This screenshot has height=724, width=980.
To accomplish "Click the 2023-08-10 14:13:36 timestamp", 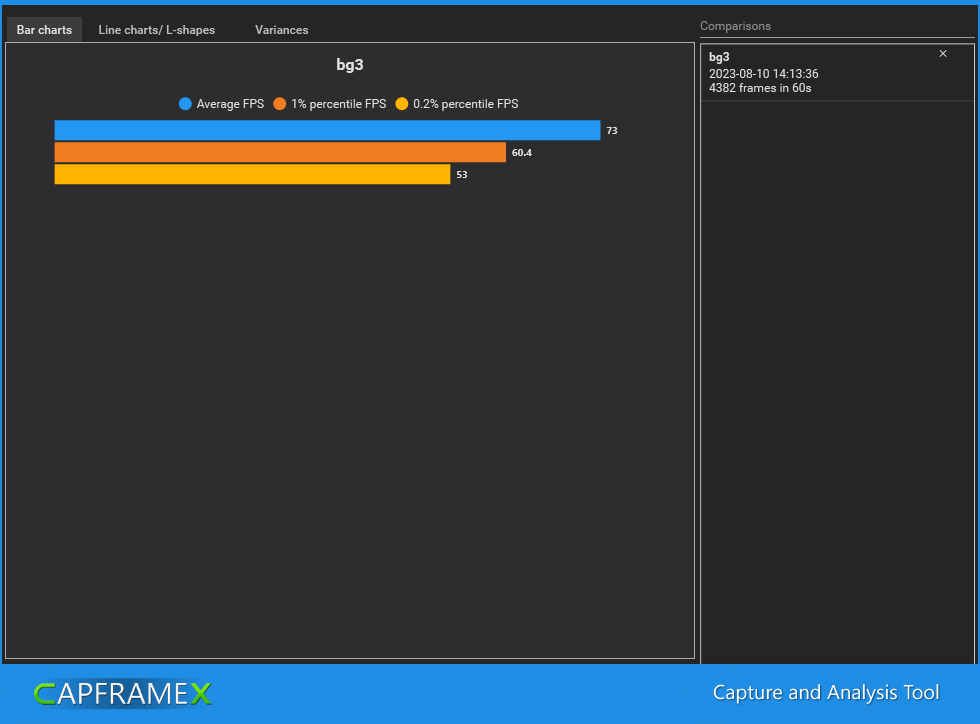I will [763, 74].
